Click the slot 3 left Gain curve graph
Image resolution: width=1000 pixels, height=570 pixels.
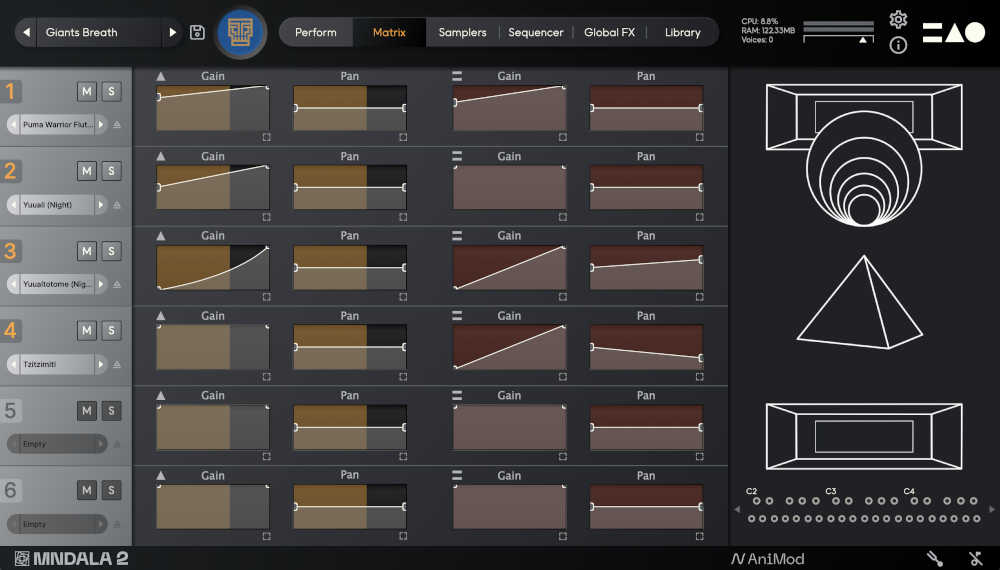click(x=212, y=267)
